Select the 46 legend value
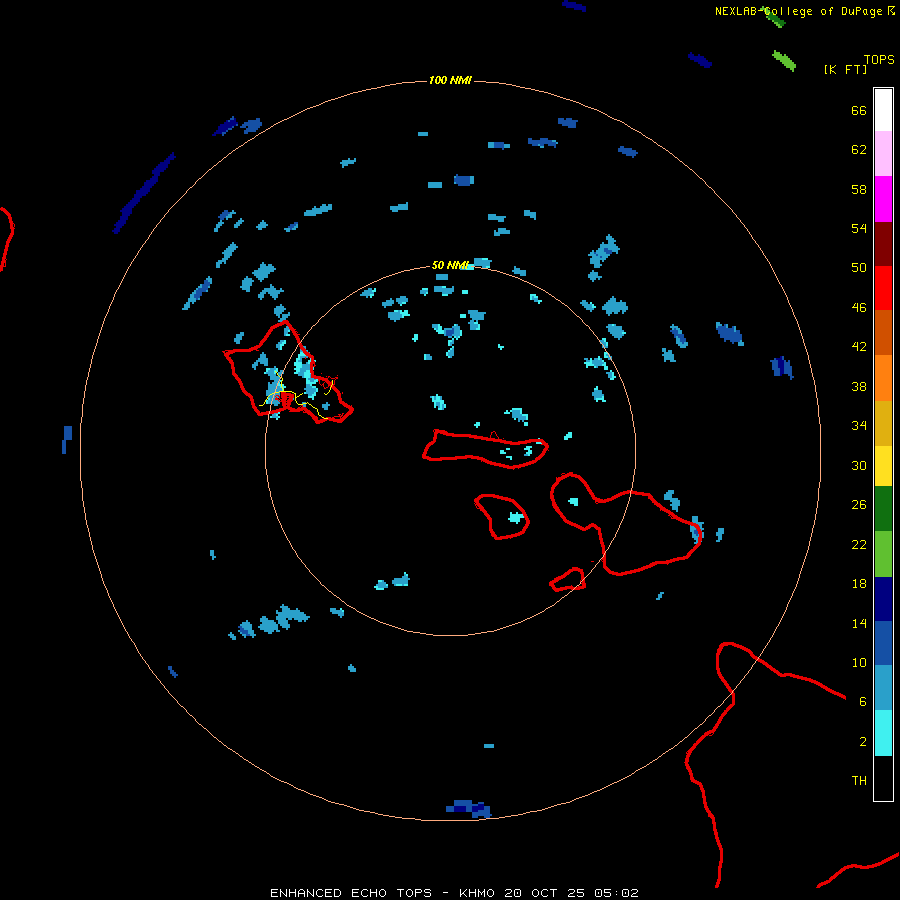Viewport: 900px width, 900px height. 859,307
